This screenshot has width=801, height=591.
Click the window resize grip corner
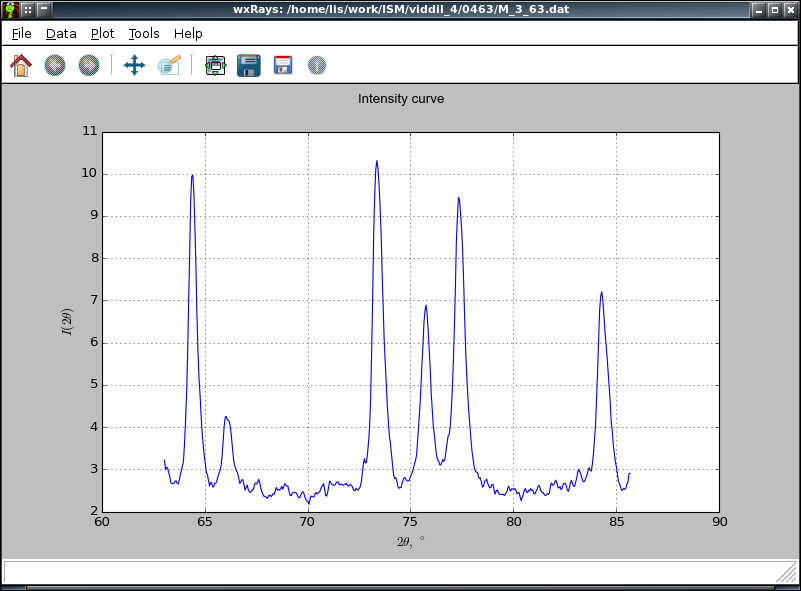(x=787, y=572)
